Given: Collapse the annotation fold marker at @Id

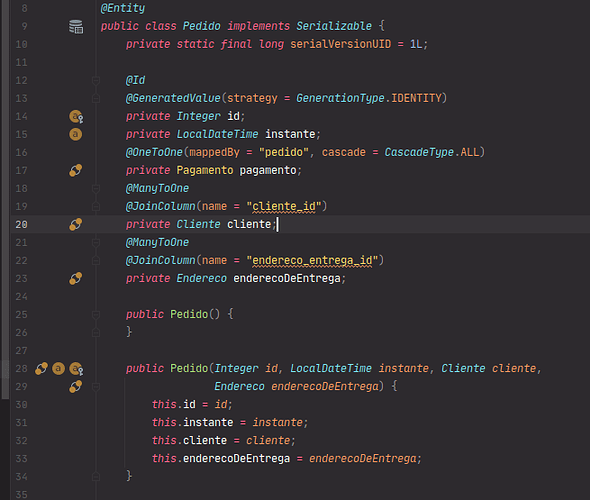Looking at the screenshot, I should [96, 81].
